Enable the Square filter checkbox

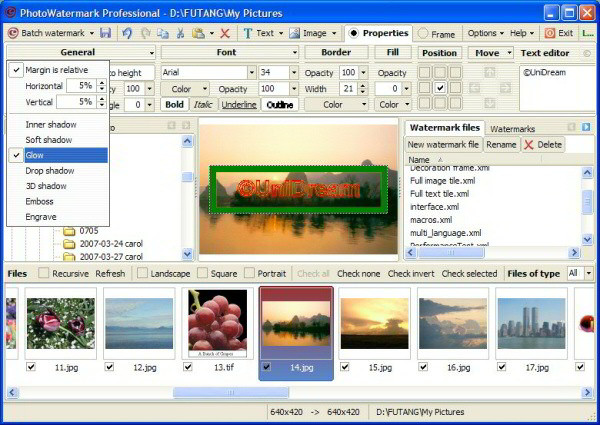coord(202,273)
